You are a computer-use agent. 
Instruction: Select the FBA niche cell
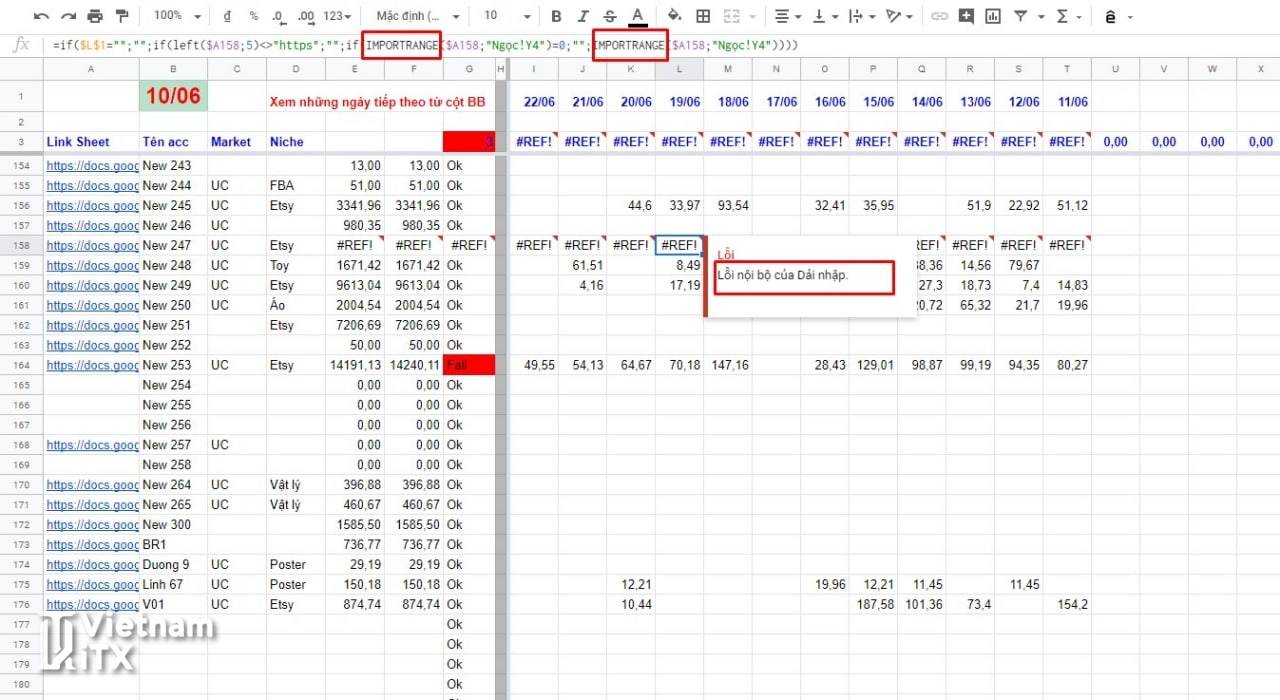296,185
